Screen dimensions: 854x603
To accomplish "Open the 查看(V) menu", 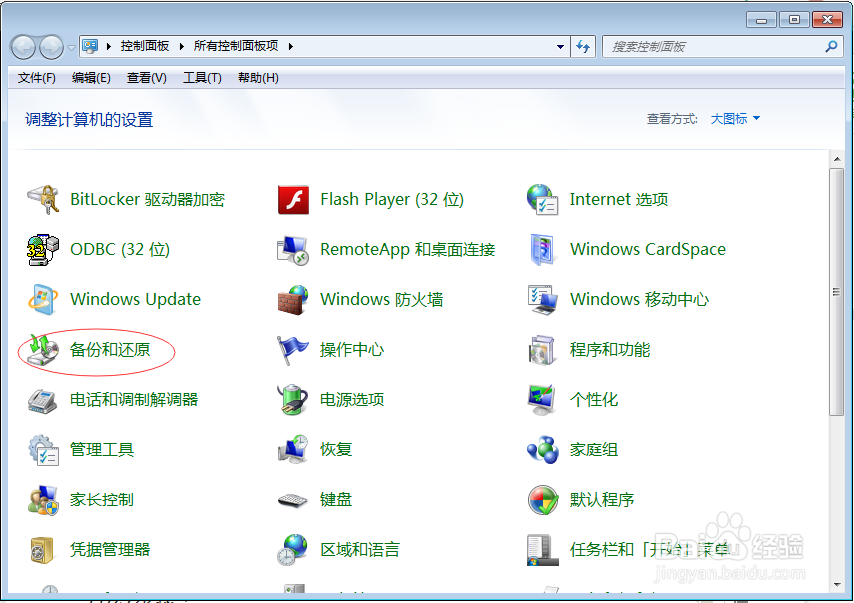I will coord(147,78).
